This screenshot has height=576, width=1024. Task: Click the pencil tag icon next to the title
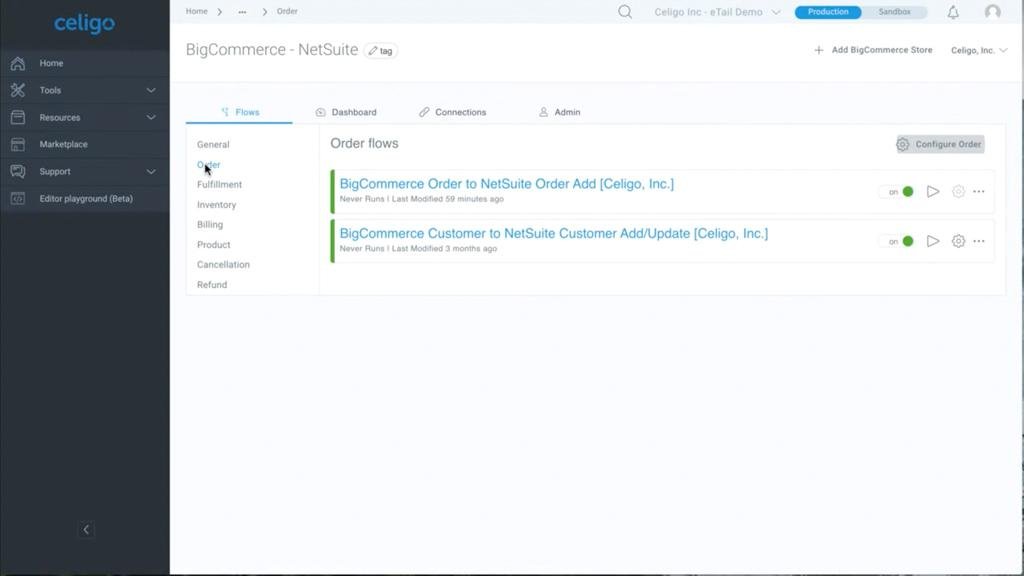tap(381, 50)
